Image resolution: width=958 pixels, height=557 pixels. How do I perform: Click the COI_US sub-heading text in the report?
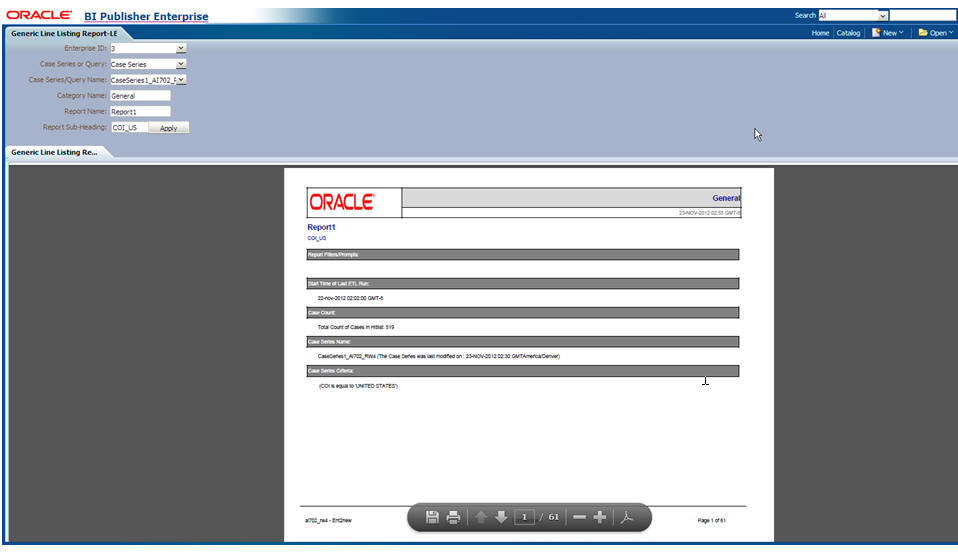click(x=316, y=238)
